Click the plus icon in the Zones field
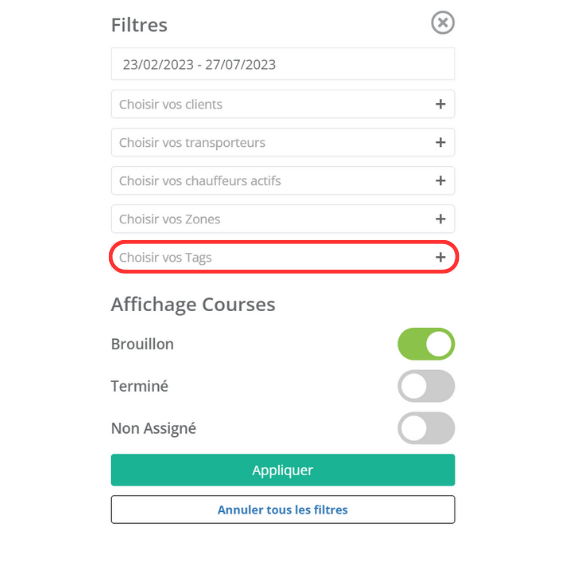Image resolution: width=570 pixels, height=570 pixels. click(x=440, y=219)
